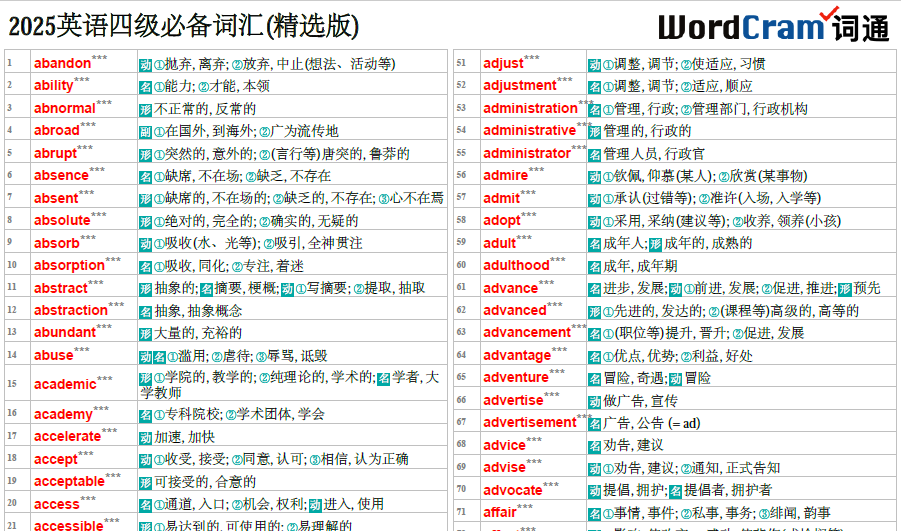Click the word 'academic'

pyautogui.click(x=65, y=384)
